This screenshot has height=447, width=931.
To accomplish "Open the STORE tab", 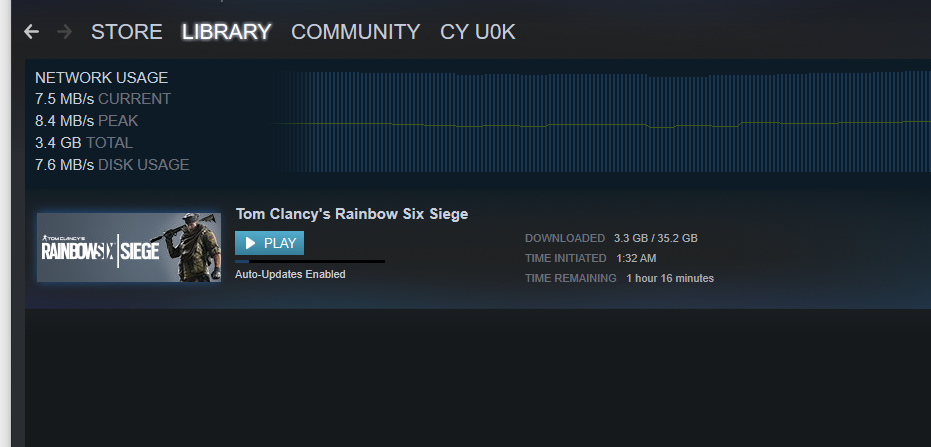I will pos(126,31).
